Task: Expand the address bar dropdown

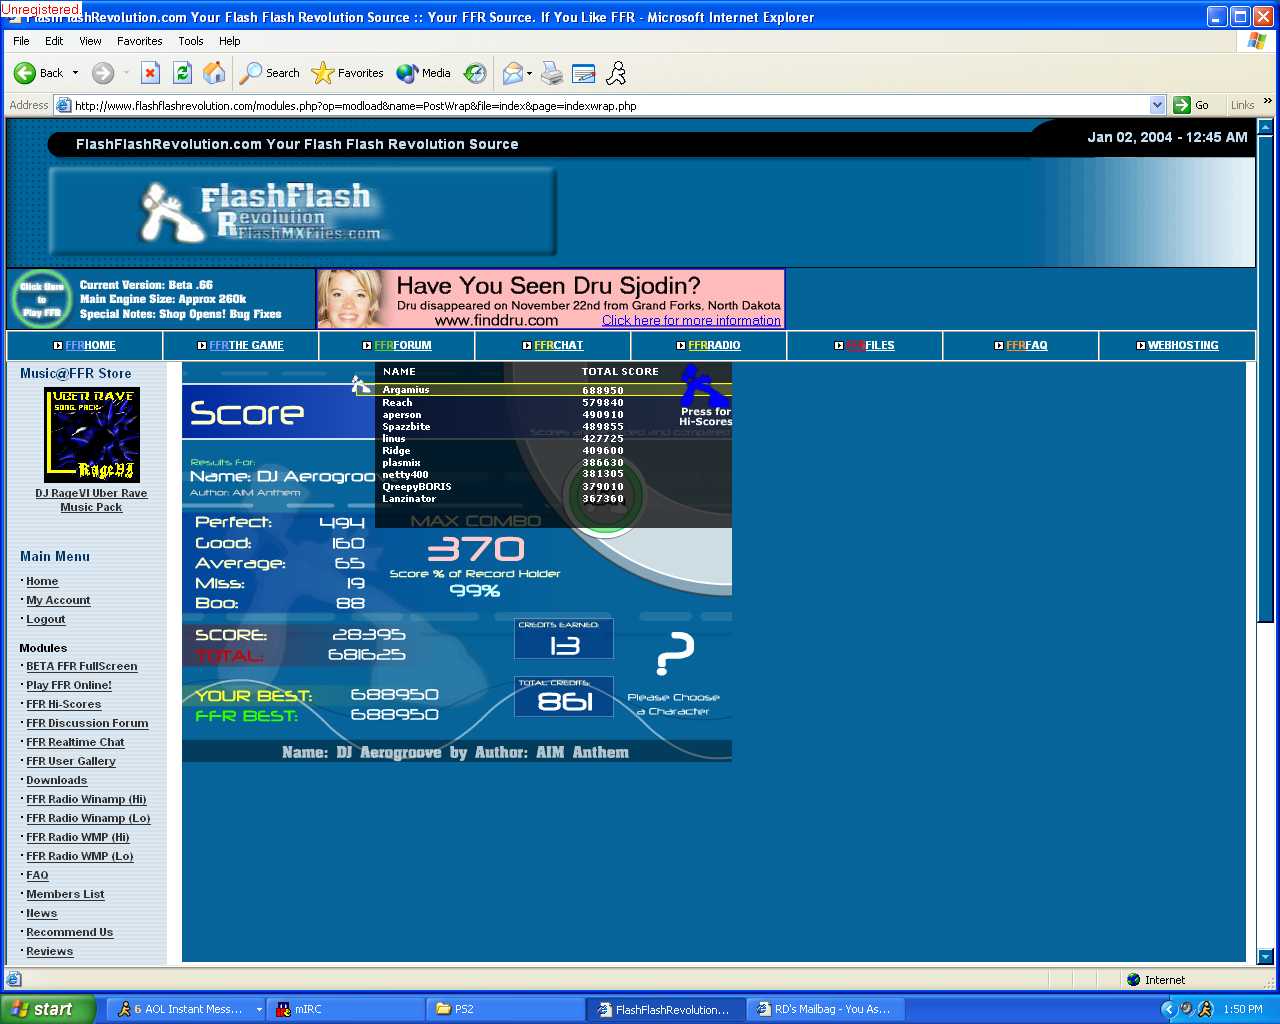Action: click(x=1157, y=105)
